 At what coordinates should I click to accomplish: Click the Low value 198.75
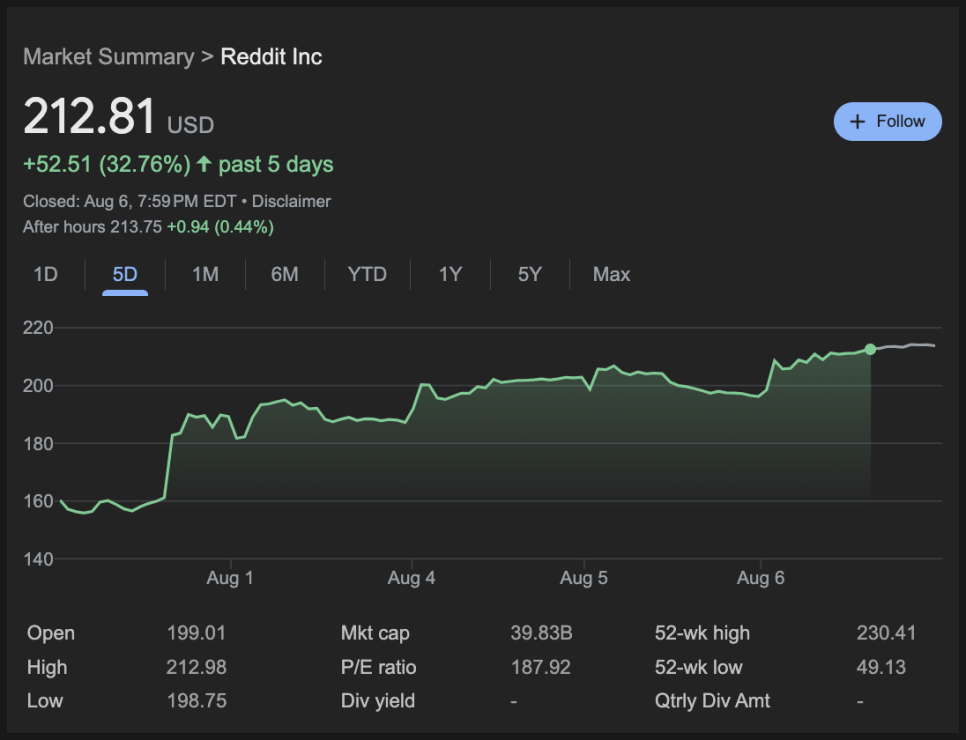tap(197, 701)
